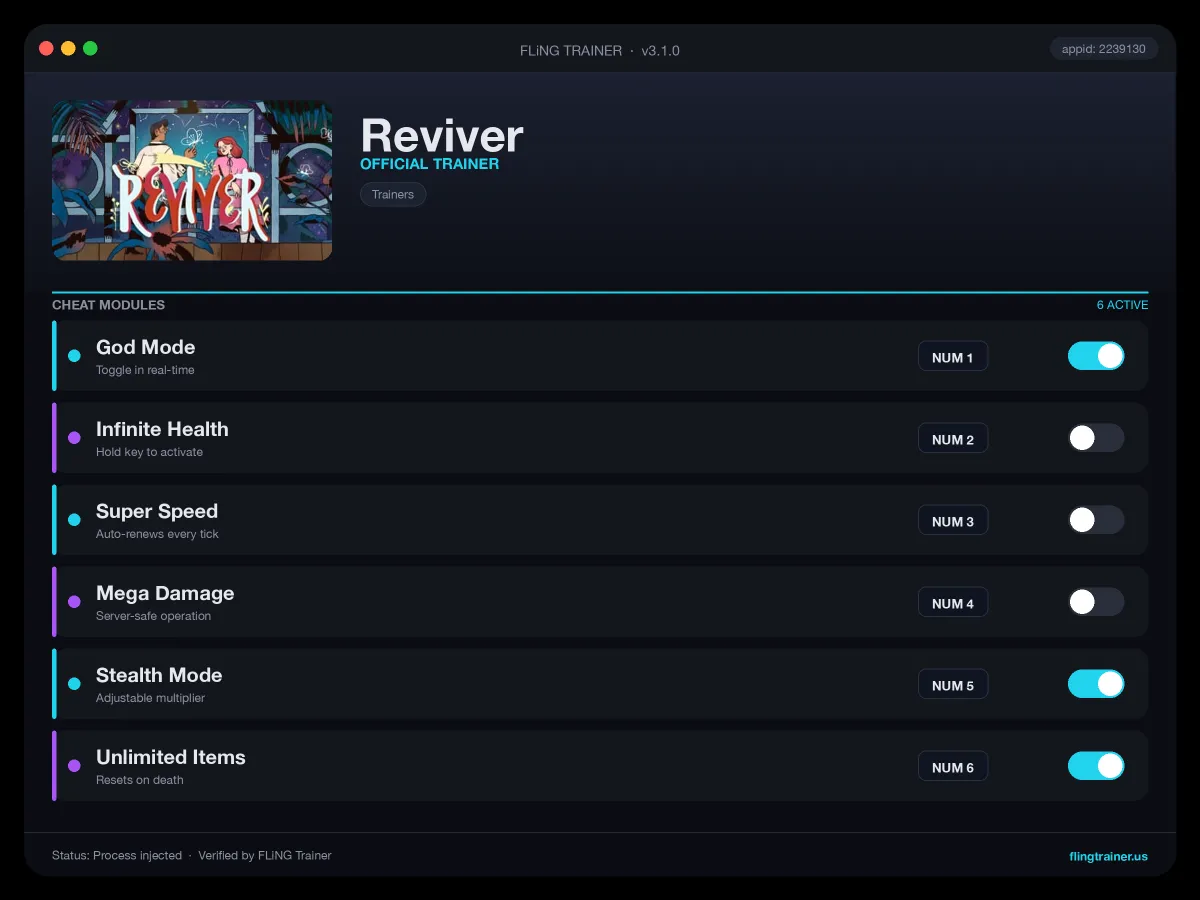This screenshot has width=1200, height=900.
Task: Click the purple dot beside Infinite Health
Action: click(74, 438)
